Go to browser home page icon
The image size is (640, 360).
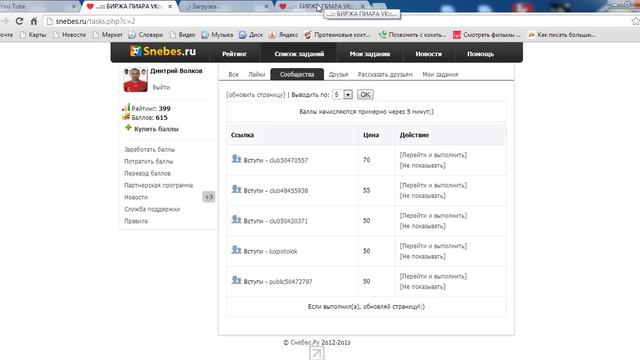(x=34, y=21)
